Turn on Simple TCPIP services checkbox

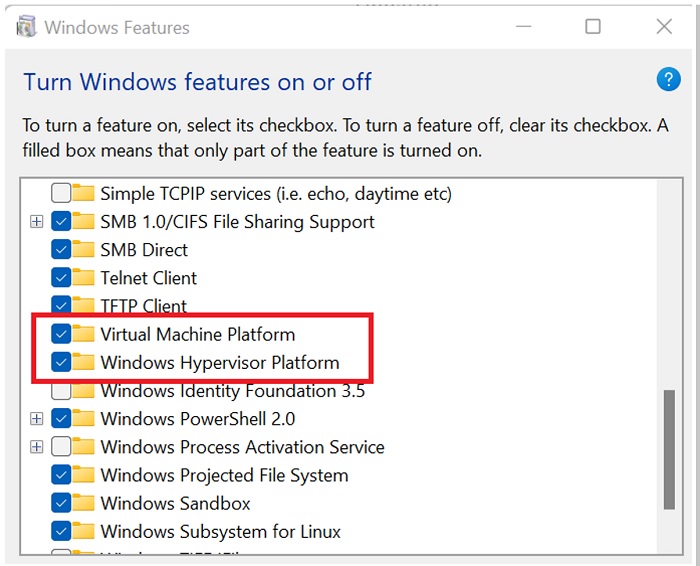(x=61, y=193)
